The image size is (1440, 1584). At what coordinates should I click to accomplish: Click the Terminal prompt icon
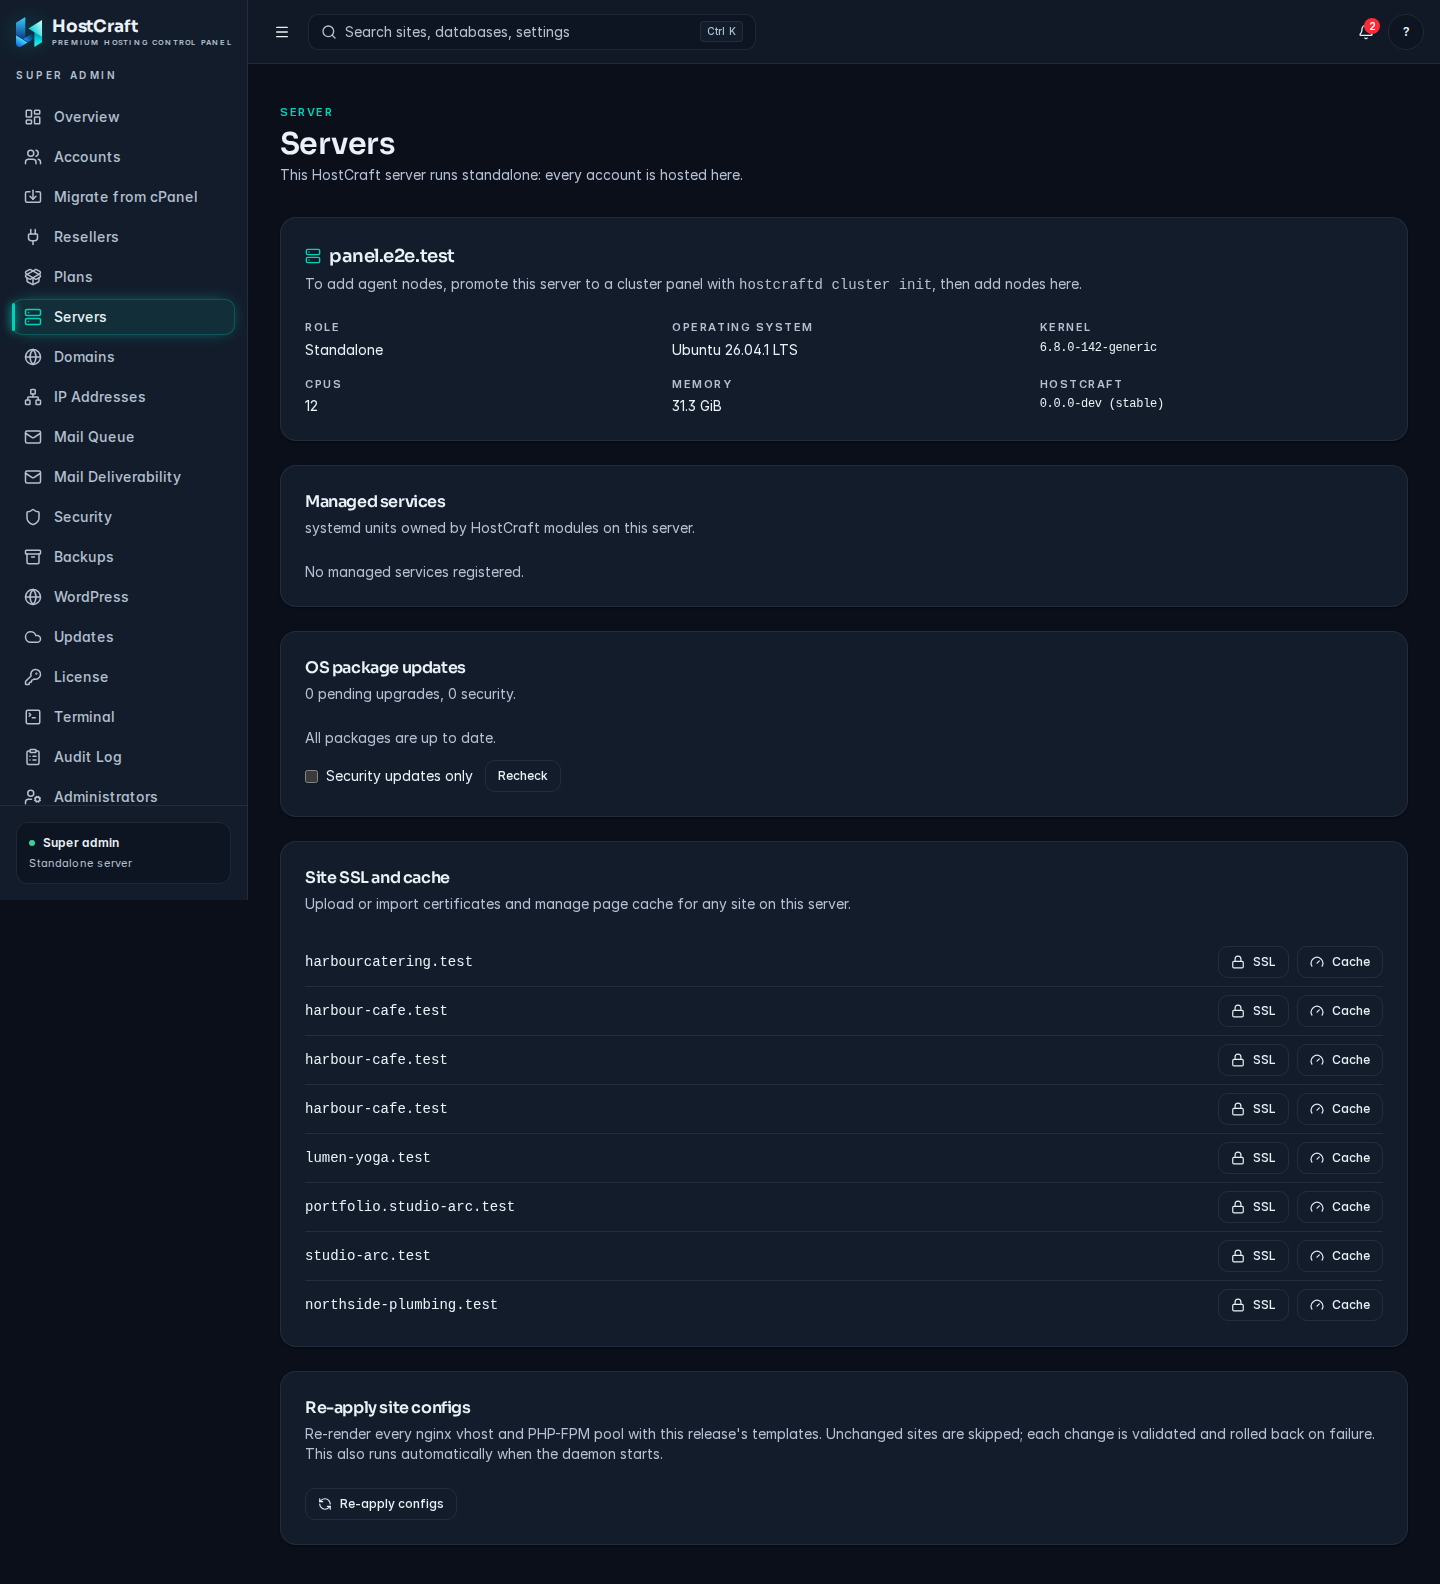click(x=33, y=717)
